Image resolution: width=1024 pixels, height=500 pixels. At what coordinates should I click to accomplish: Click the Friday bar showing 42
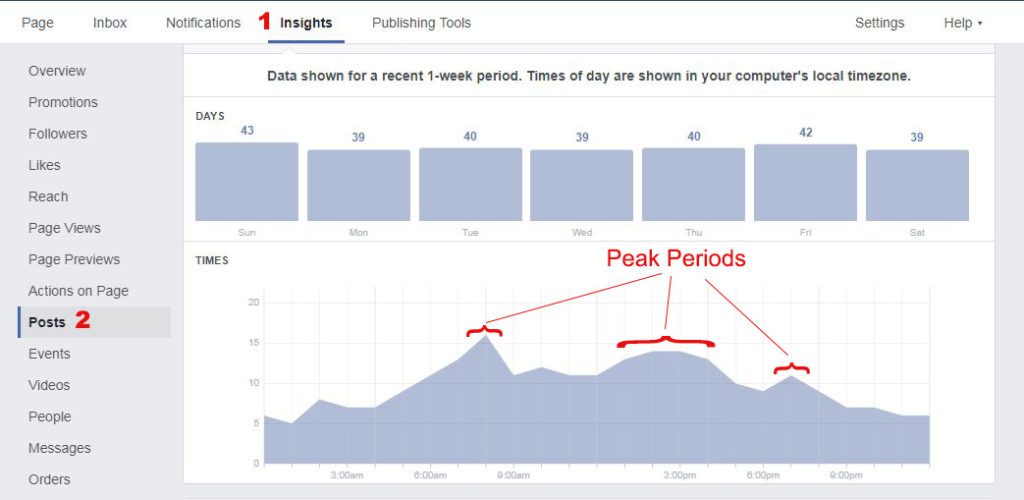805,182
